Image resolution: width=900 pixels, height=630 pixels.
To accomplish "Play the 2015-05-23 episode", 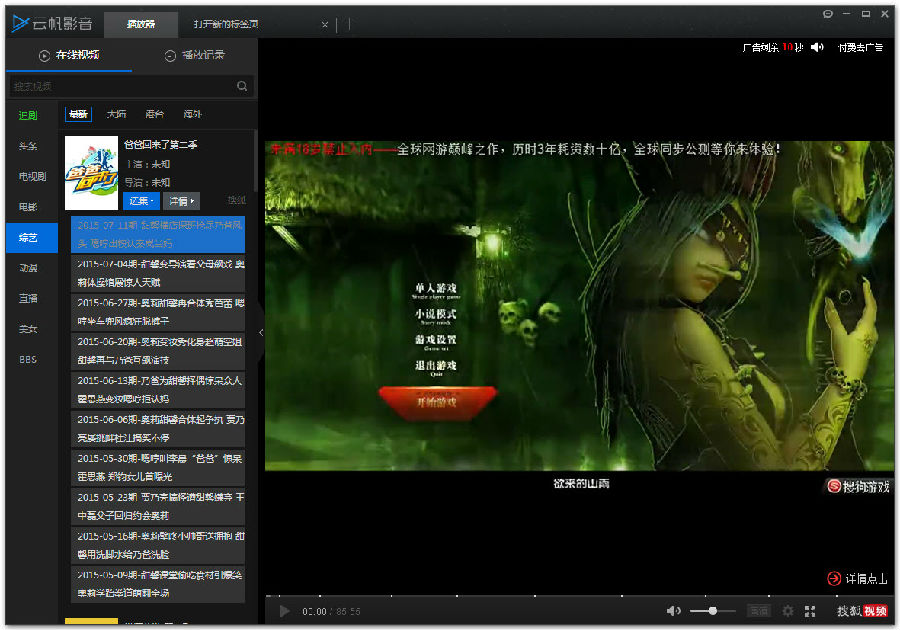I will (158, 506).
